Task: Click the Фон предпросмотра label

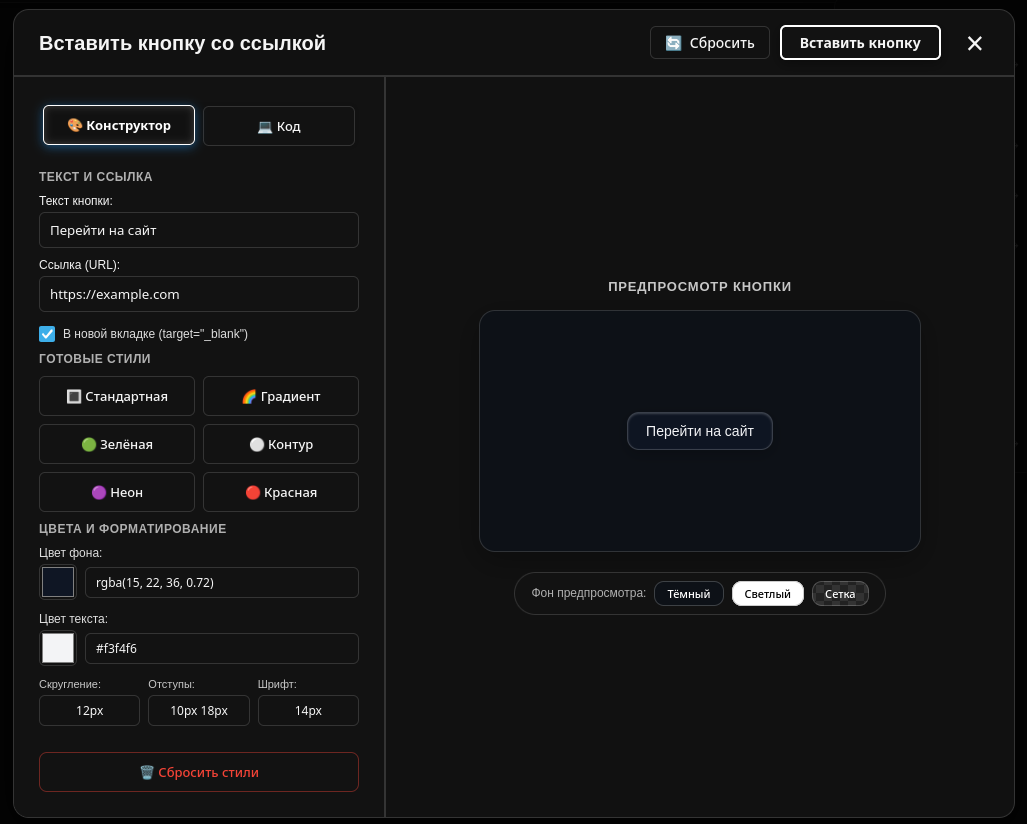Action: click(588, 593)
